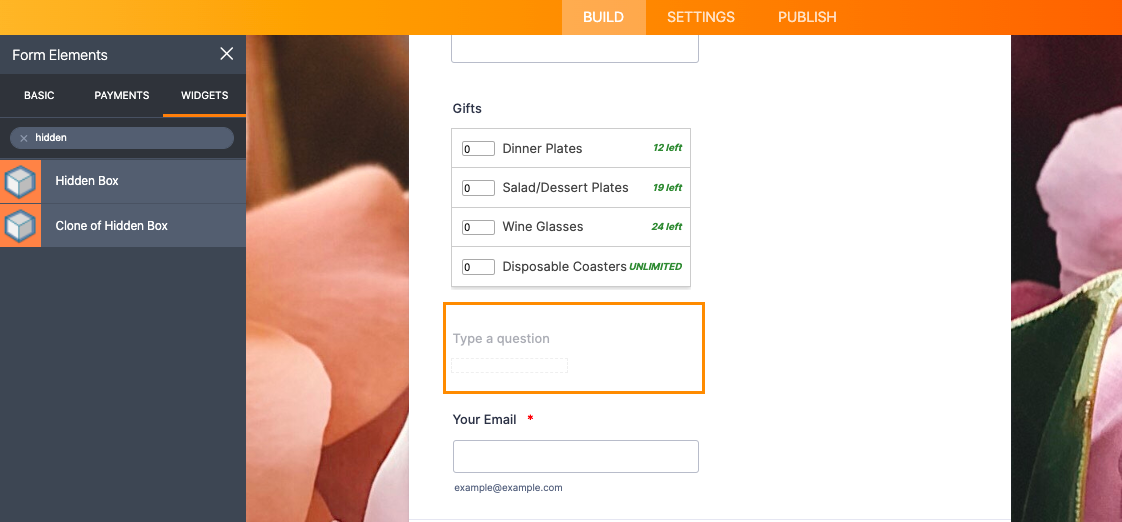Open the Publish section
The width and height of the screenshot is (1122, 522).
[x=807, y=17]
